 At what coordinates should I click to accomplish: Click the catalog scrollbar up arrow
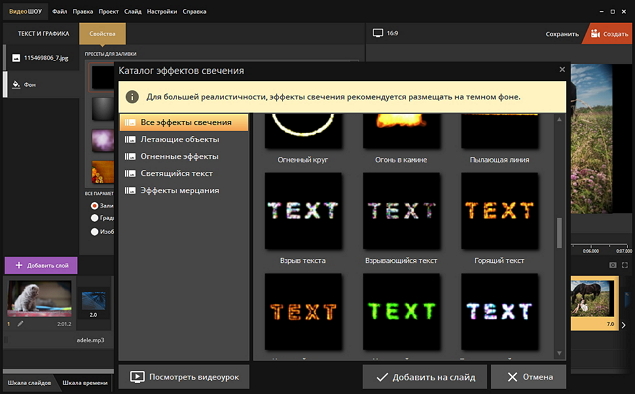pyautogui.click(x=559, y=119)
